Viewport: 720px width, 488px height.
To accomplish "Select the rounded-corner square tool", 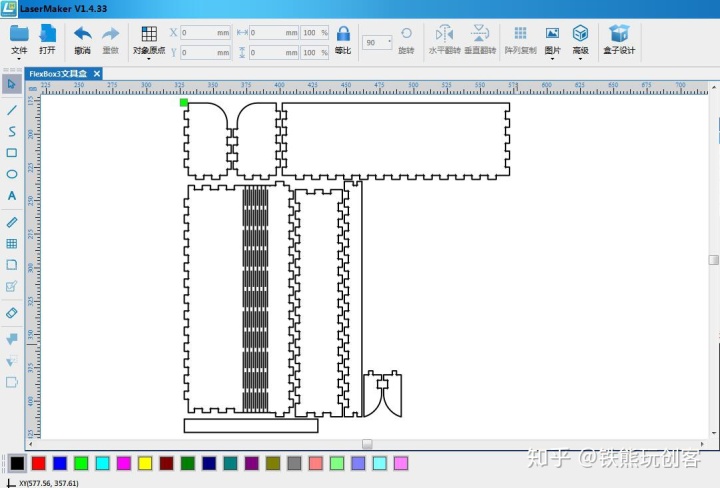I will [12, 264].
